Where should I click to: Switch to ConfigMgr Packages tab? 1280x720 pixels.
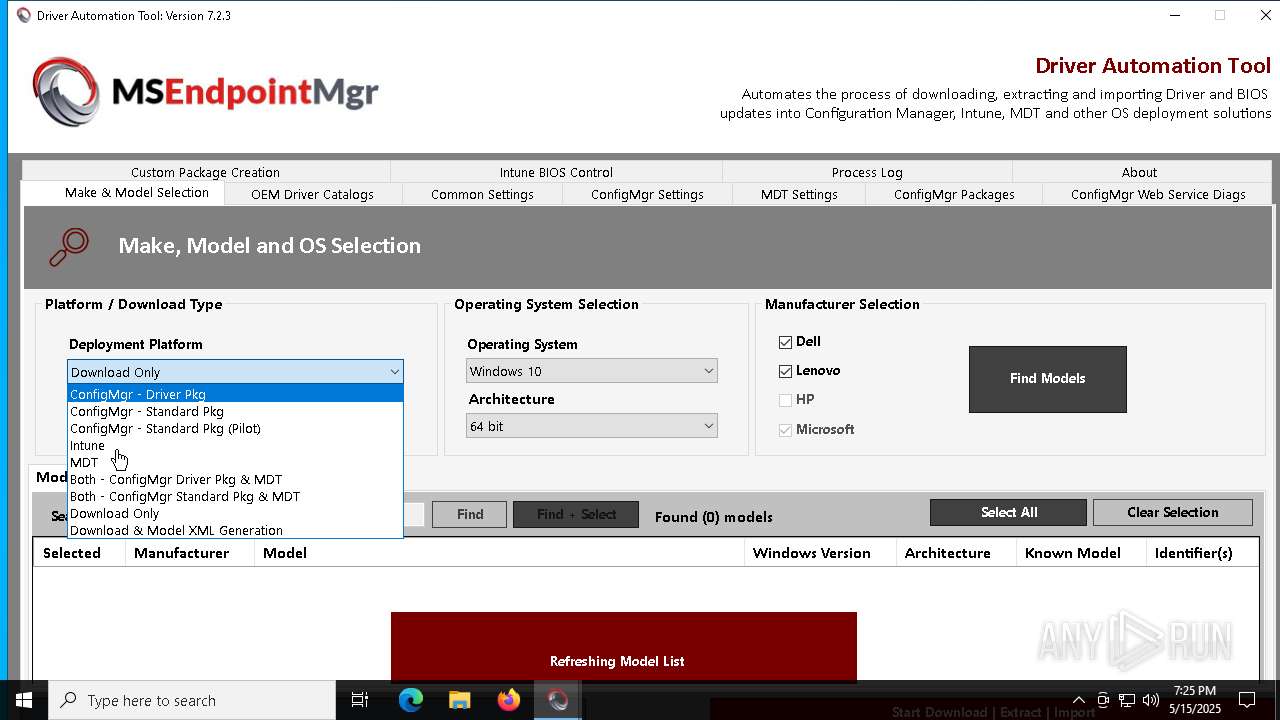pos(954,194)
